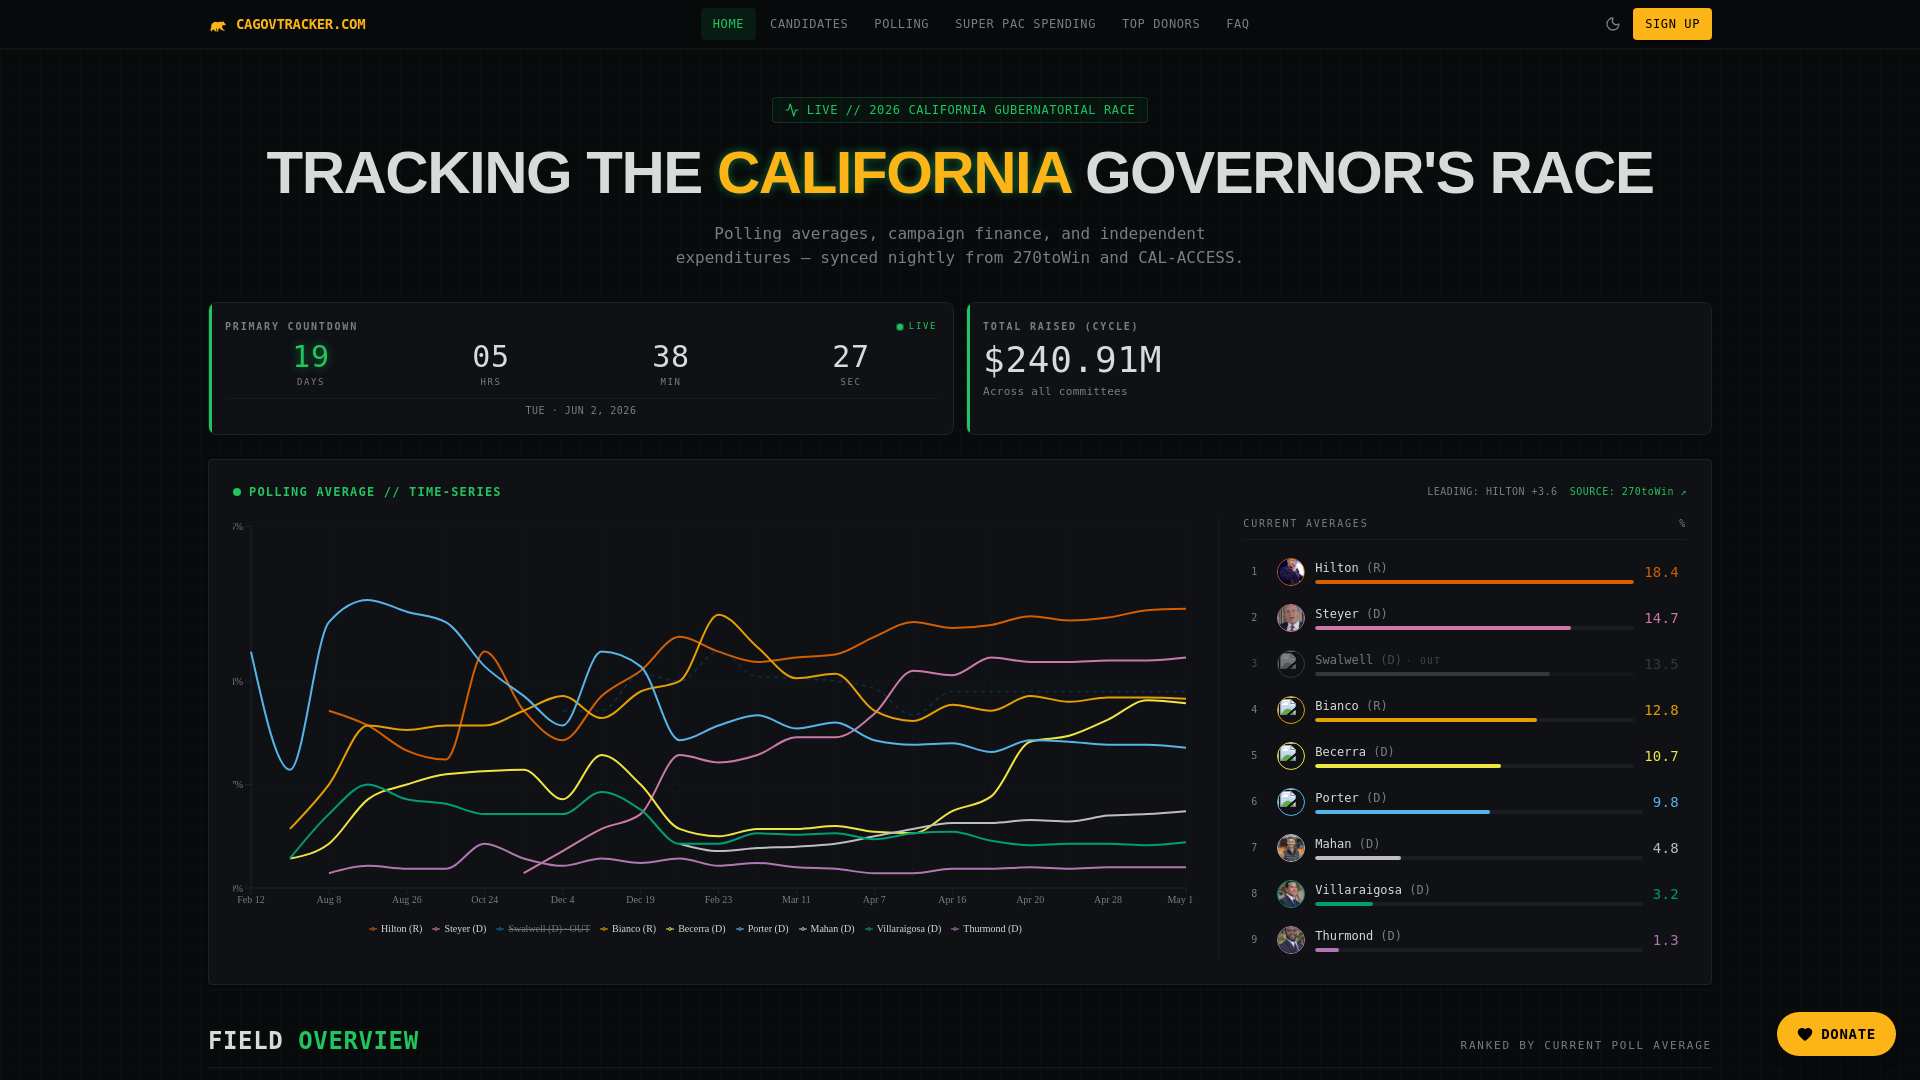Toggle Becerra (D) series in chart legend
The height and width of the screenshot is (1080, 1920).
pos(696,929)
